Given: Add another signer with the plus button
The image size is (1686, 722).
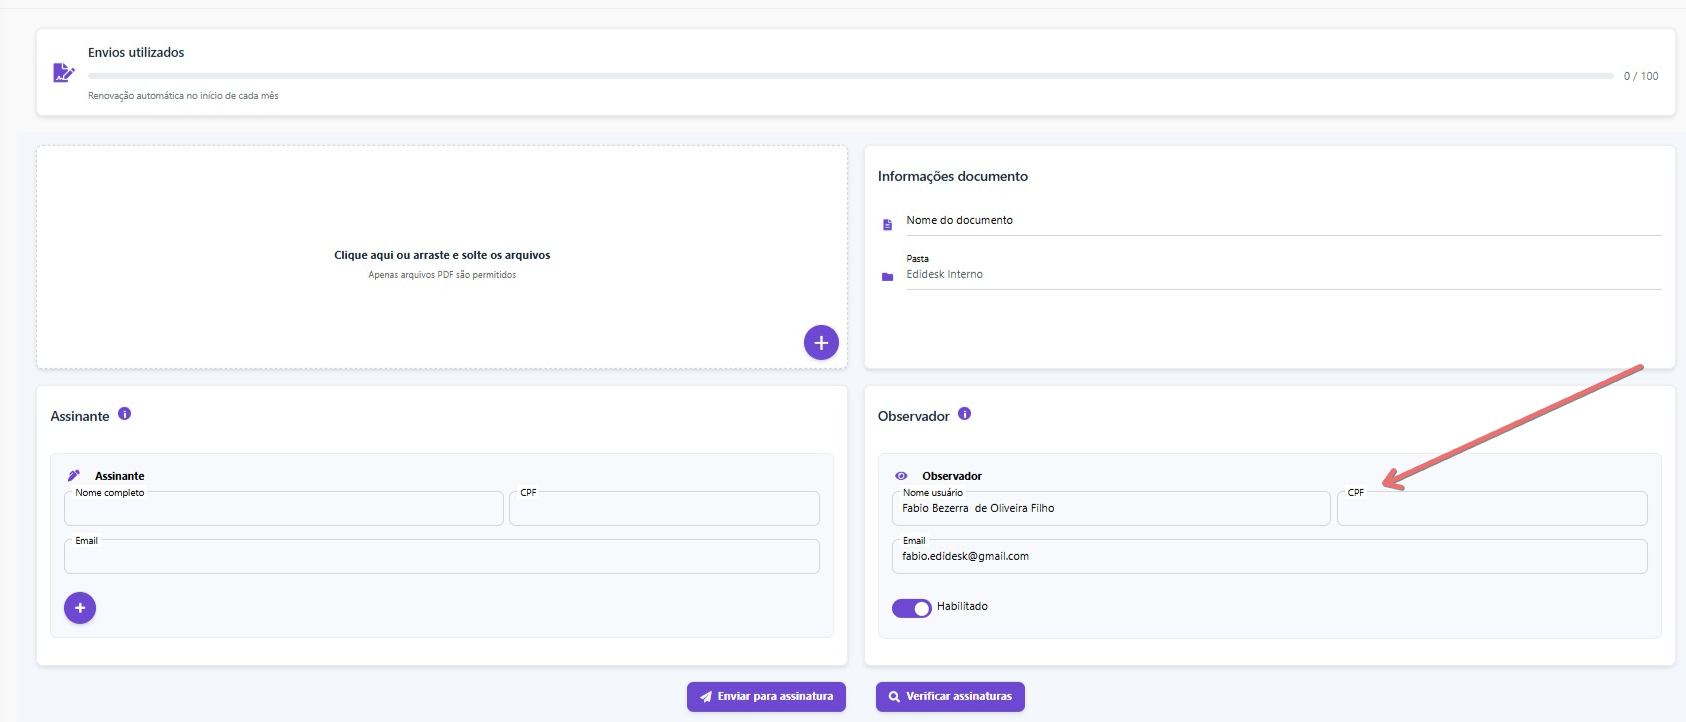Looking at the screenshot, I should 80,608.
